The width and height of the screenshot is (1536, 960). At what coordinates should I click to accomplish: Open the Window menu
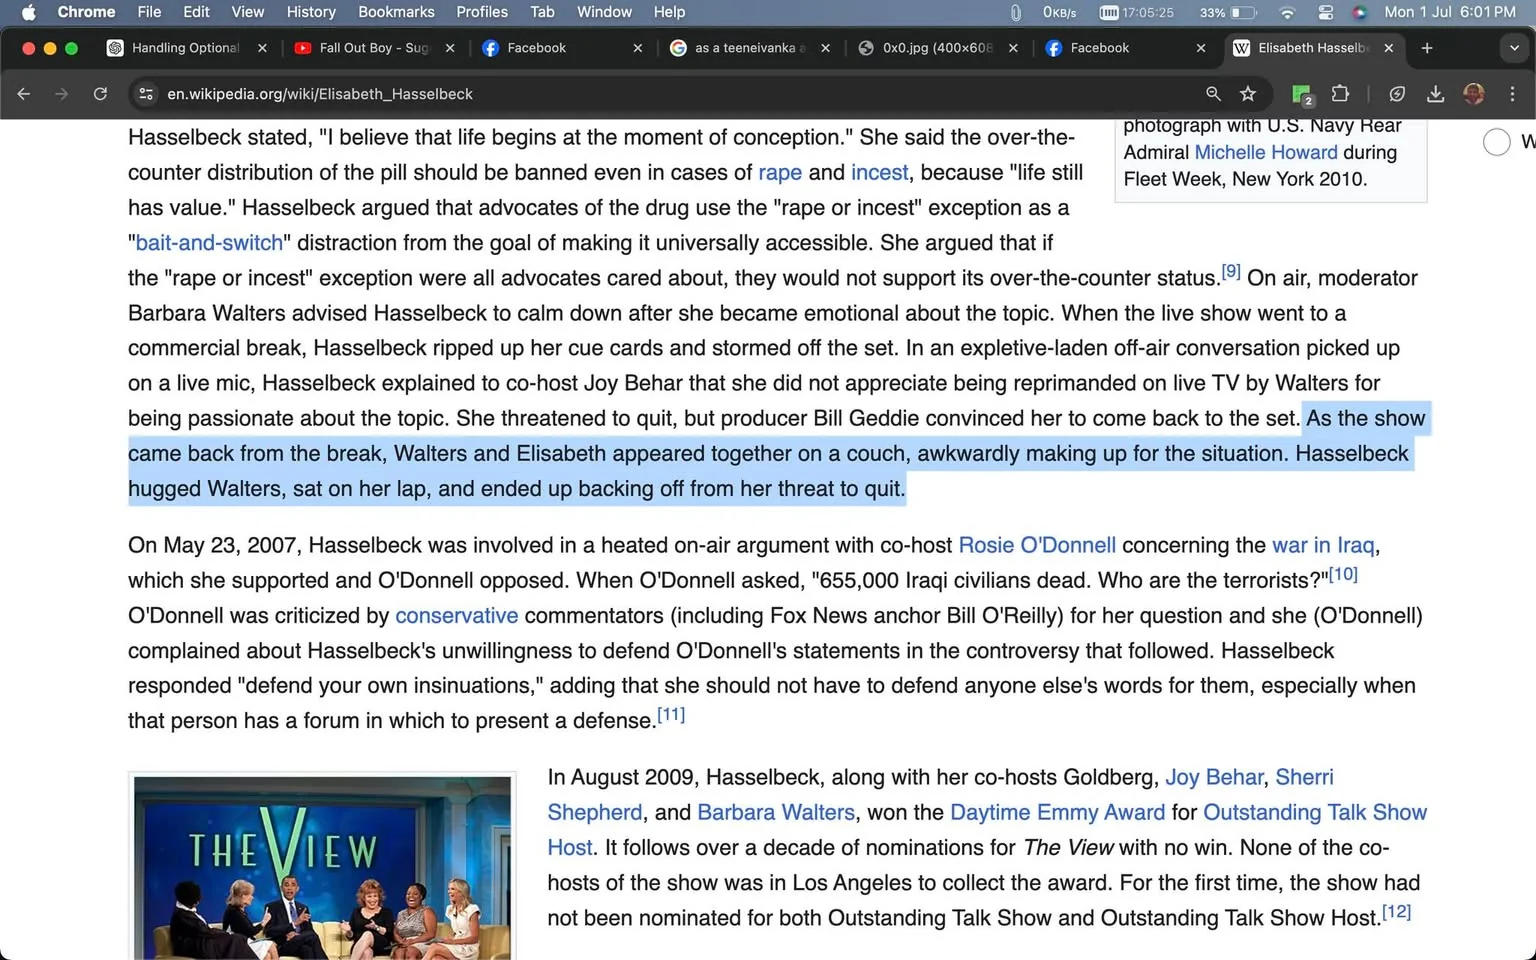tap(604, 12)
